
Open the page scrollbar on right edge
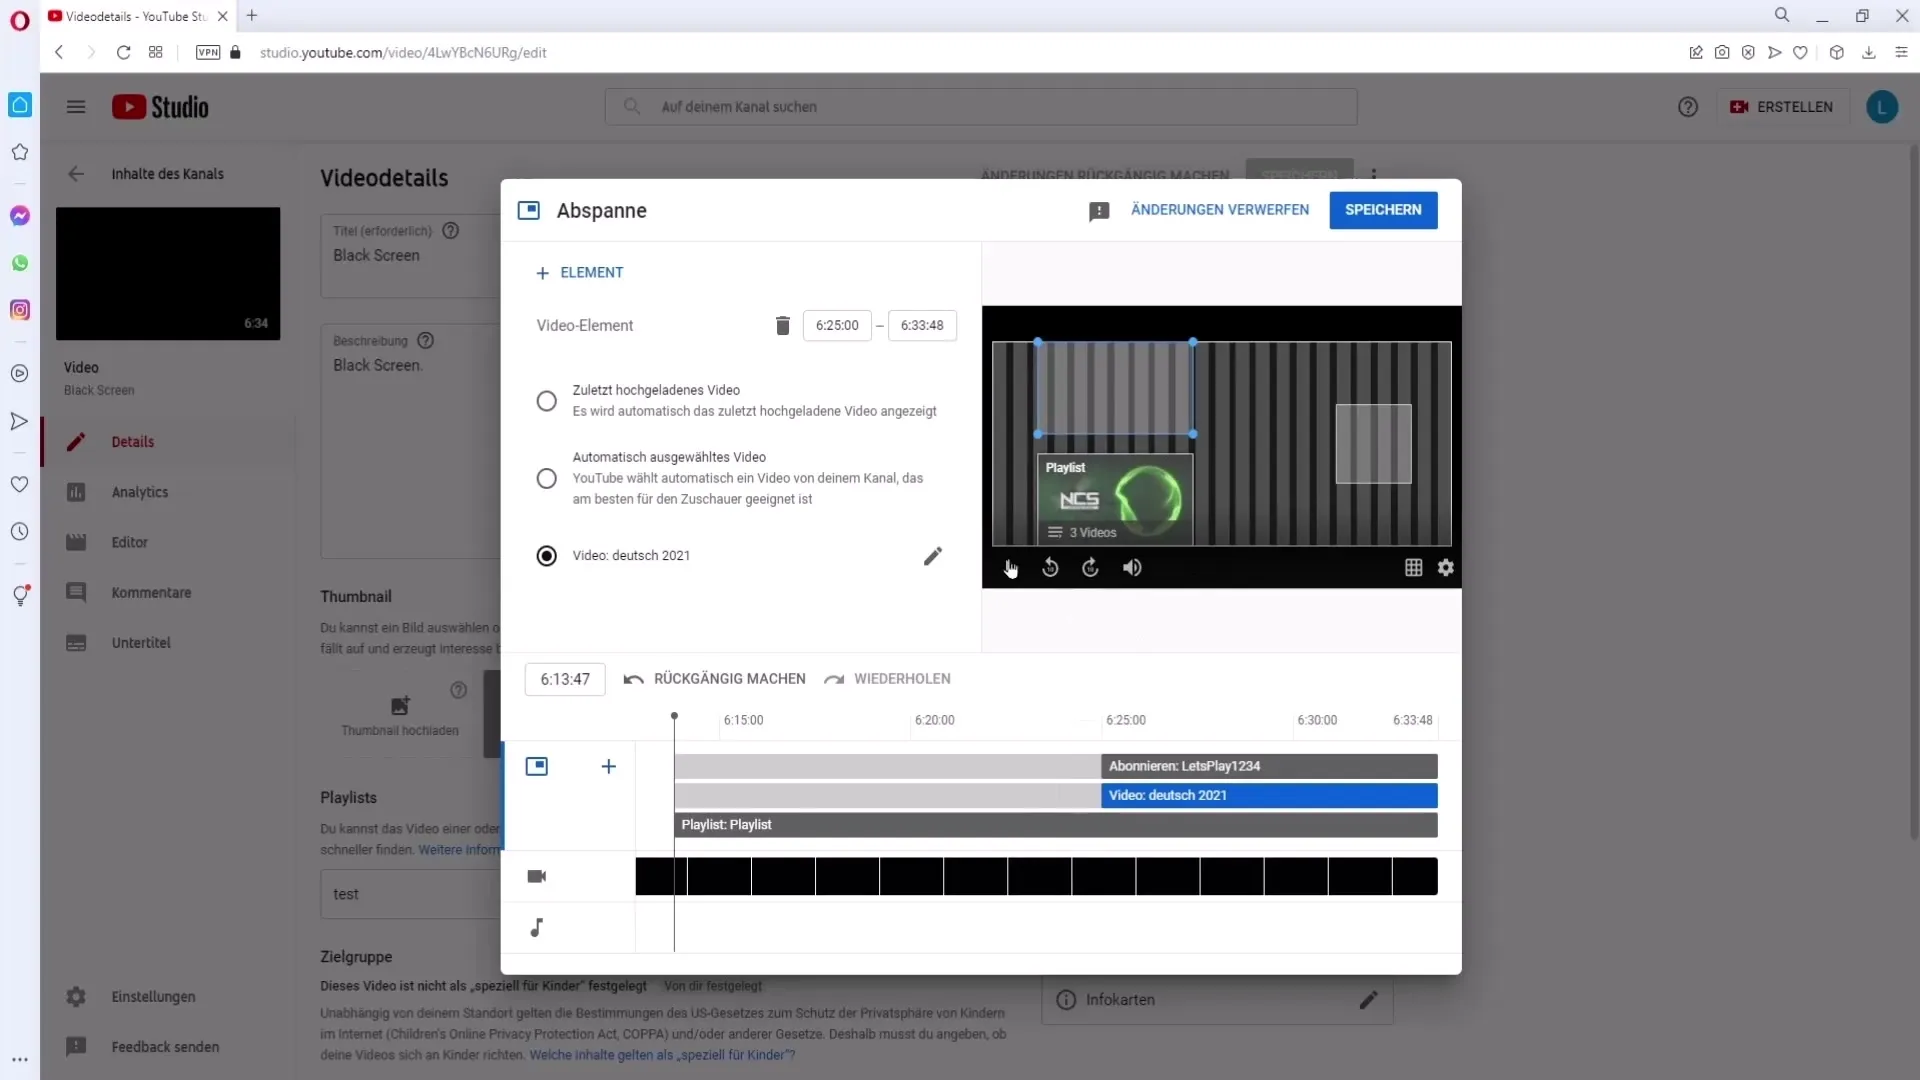(1914, 490)
